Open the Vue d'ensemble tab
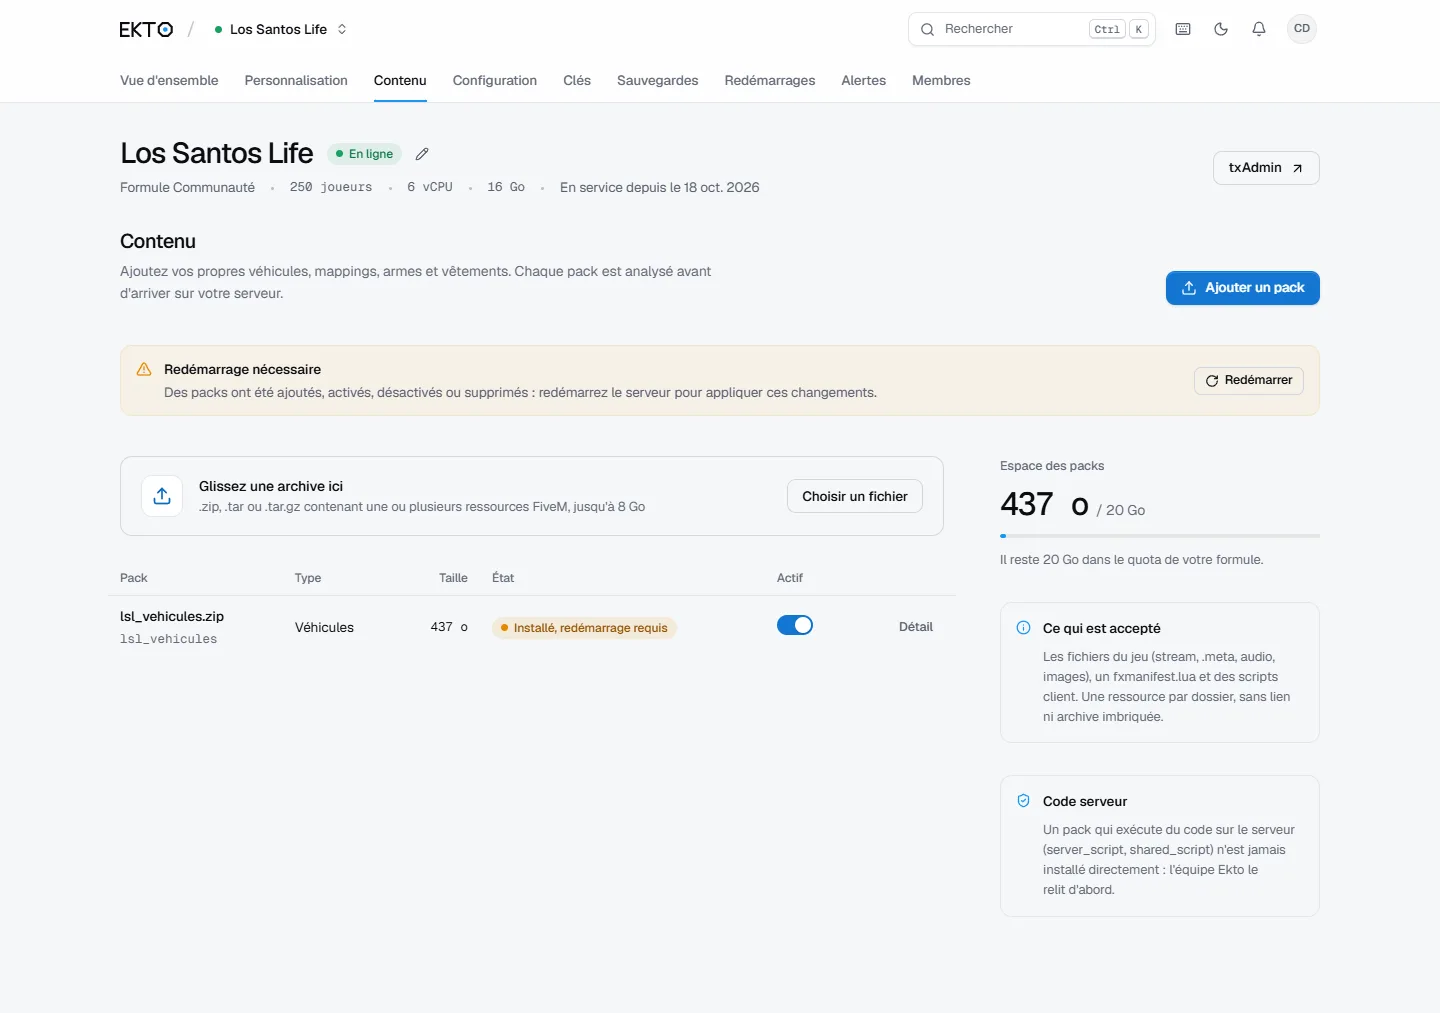Image resolution: width=1440 pixels, height=1013 pixels. (x=169, y=81)
